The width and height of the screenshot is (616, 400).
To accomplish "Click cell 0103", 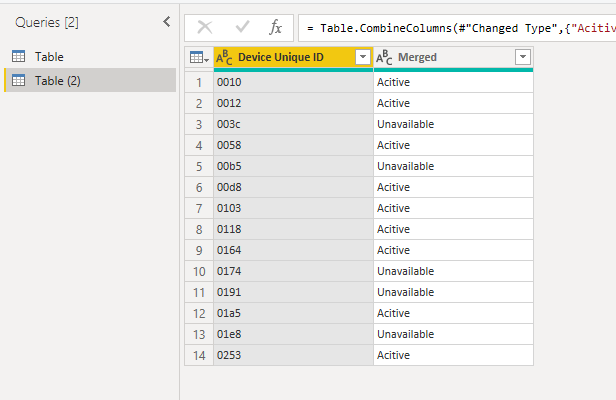I will point(293,208).
